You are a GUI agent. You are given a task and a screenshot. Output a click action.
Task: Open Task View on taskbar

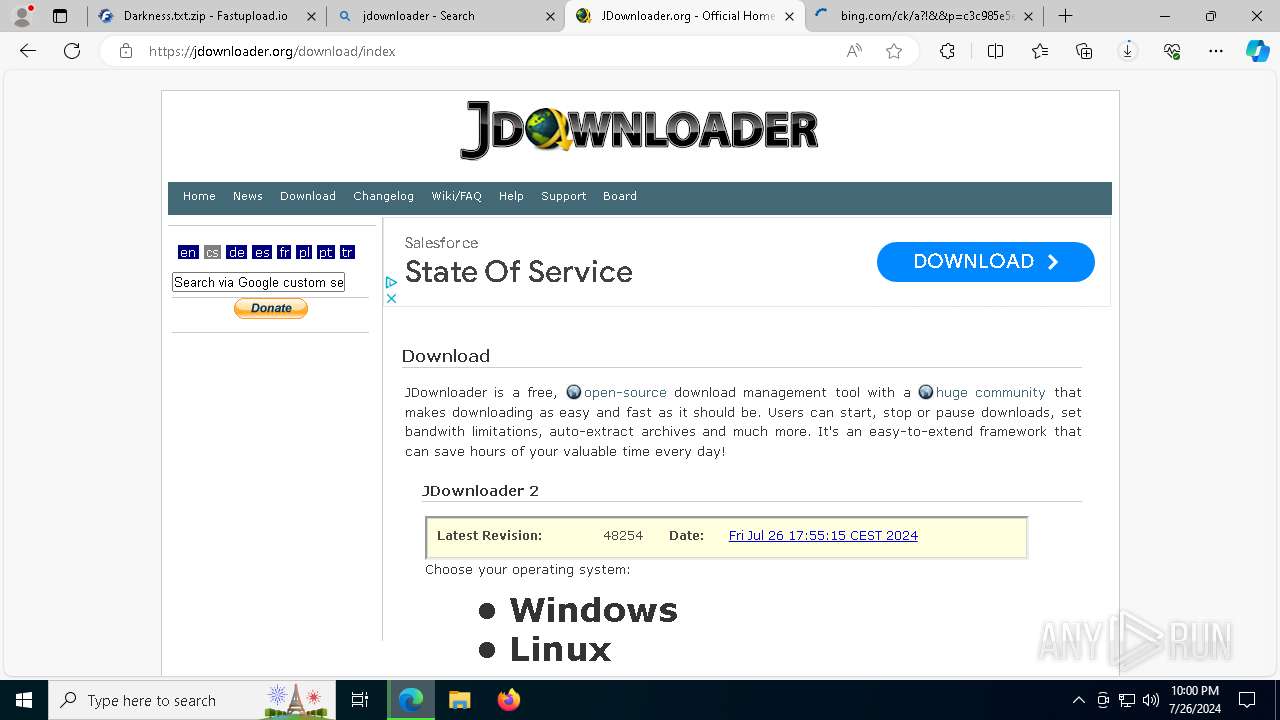click(360, 700)
